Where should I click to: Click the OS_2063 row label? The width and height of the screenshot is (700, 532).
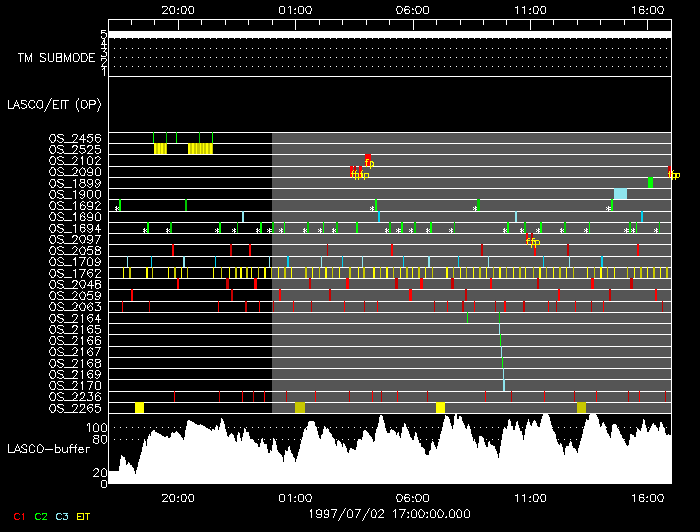(74, 307)
